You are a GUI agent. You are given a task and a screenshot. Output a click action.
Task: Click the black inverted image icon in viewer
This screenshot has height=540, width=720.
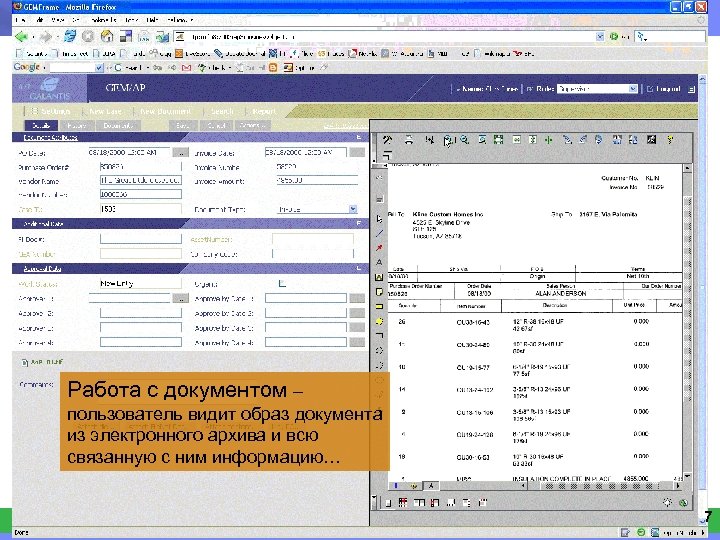[x=652, y=140]
